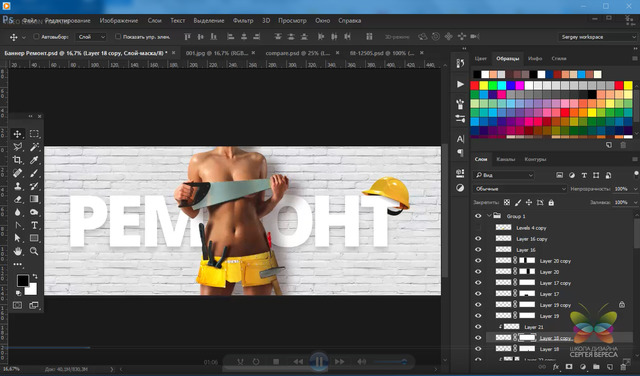The image size is (640, 376).
Task: Select the Eraser tool
Action: click(17, 199)
